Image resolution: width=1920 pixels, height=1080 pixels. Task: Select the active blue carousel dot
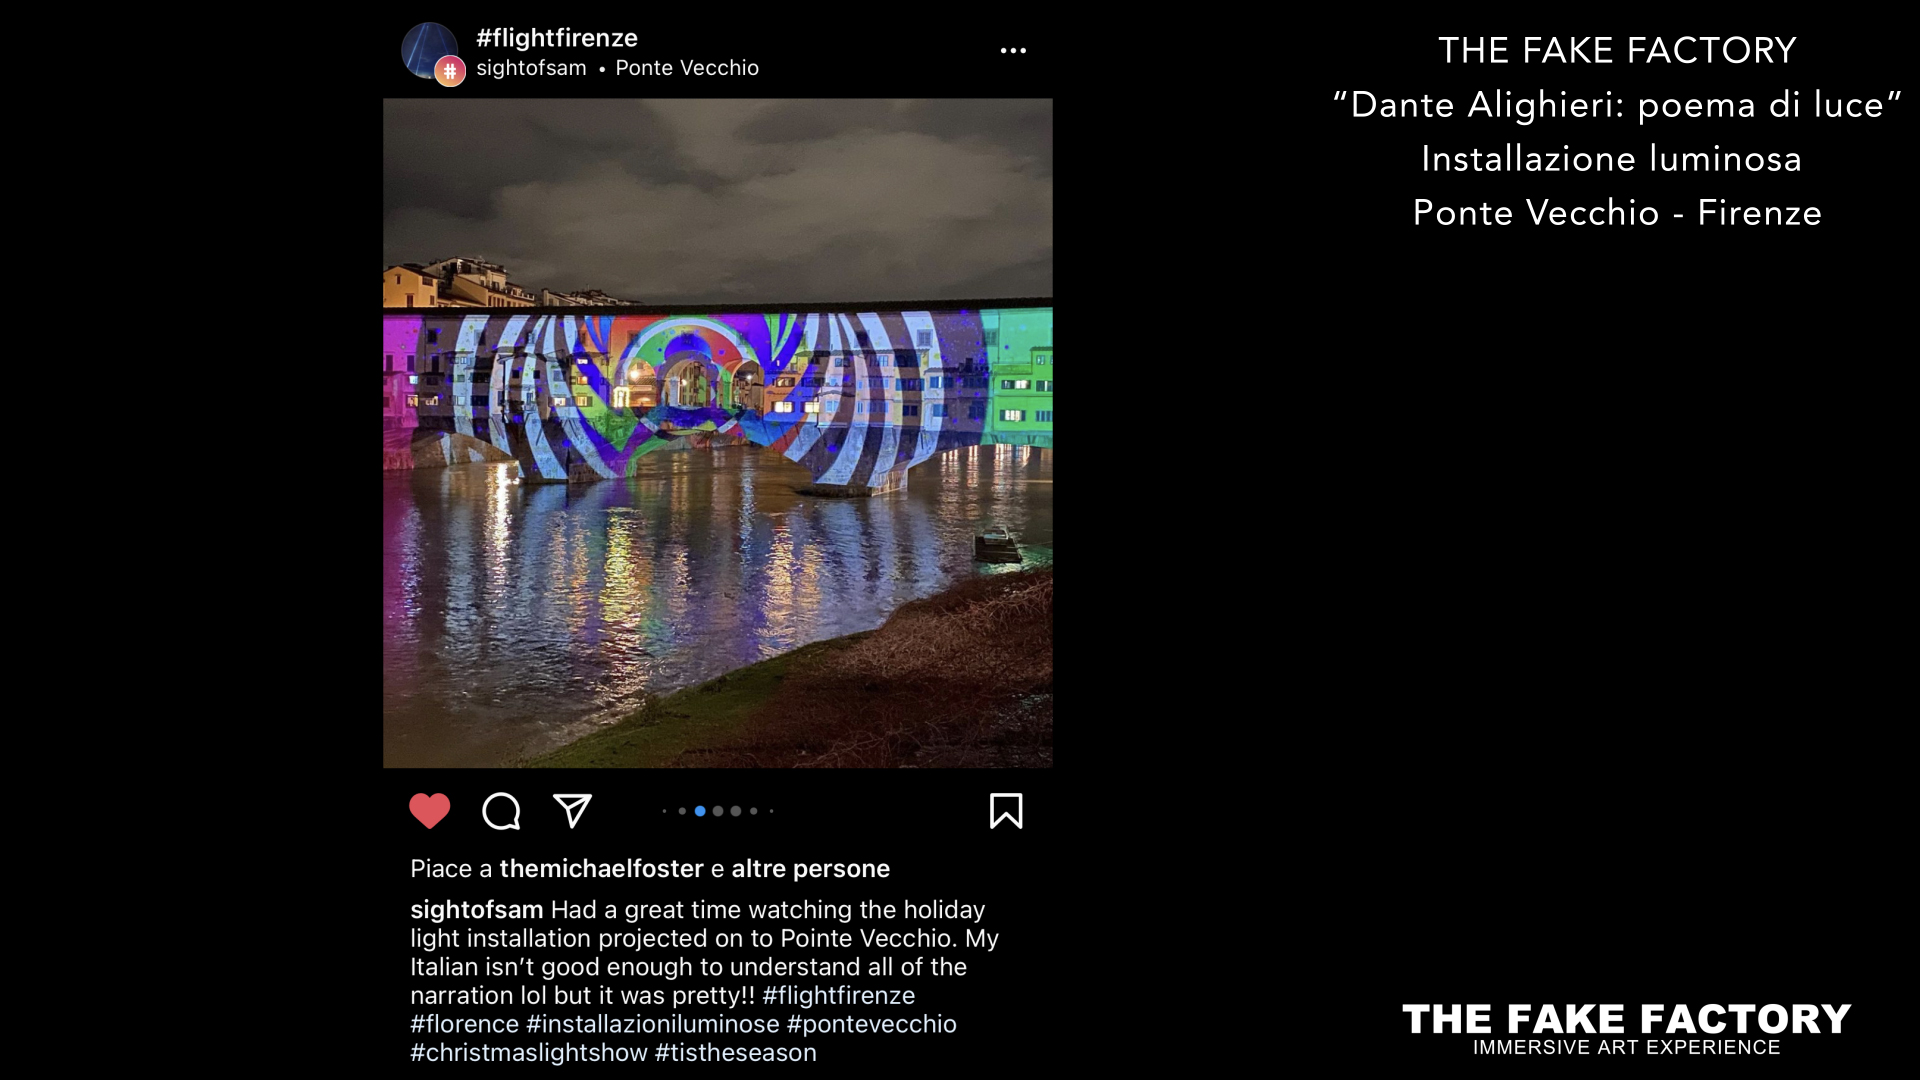pyautogui.click(x=700, y=811)
